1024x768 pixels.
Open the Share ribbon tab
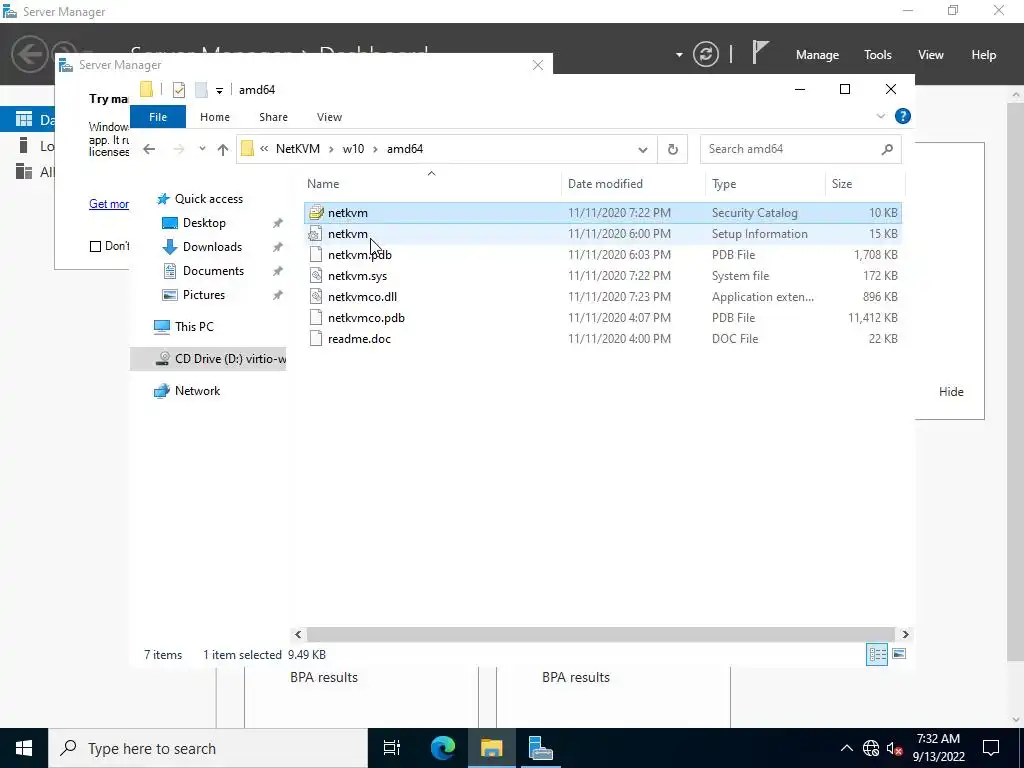pyautogui.click(x=273, y=117)
